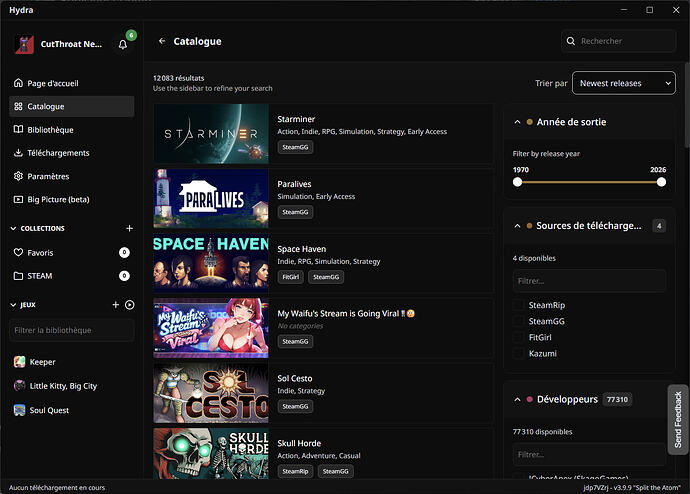The image size is (690, 494).
Task: Collapse the Année de sortie section
Action: pos(518,122)
